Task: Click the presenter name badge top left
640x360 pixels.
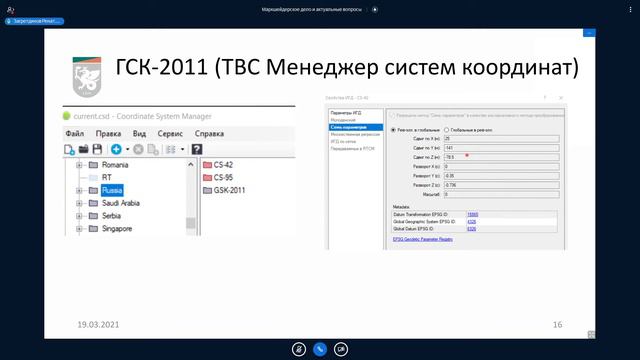Action: [35, 21]
